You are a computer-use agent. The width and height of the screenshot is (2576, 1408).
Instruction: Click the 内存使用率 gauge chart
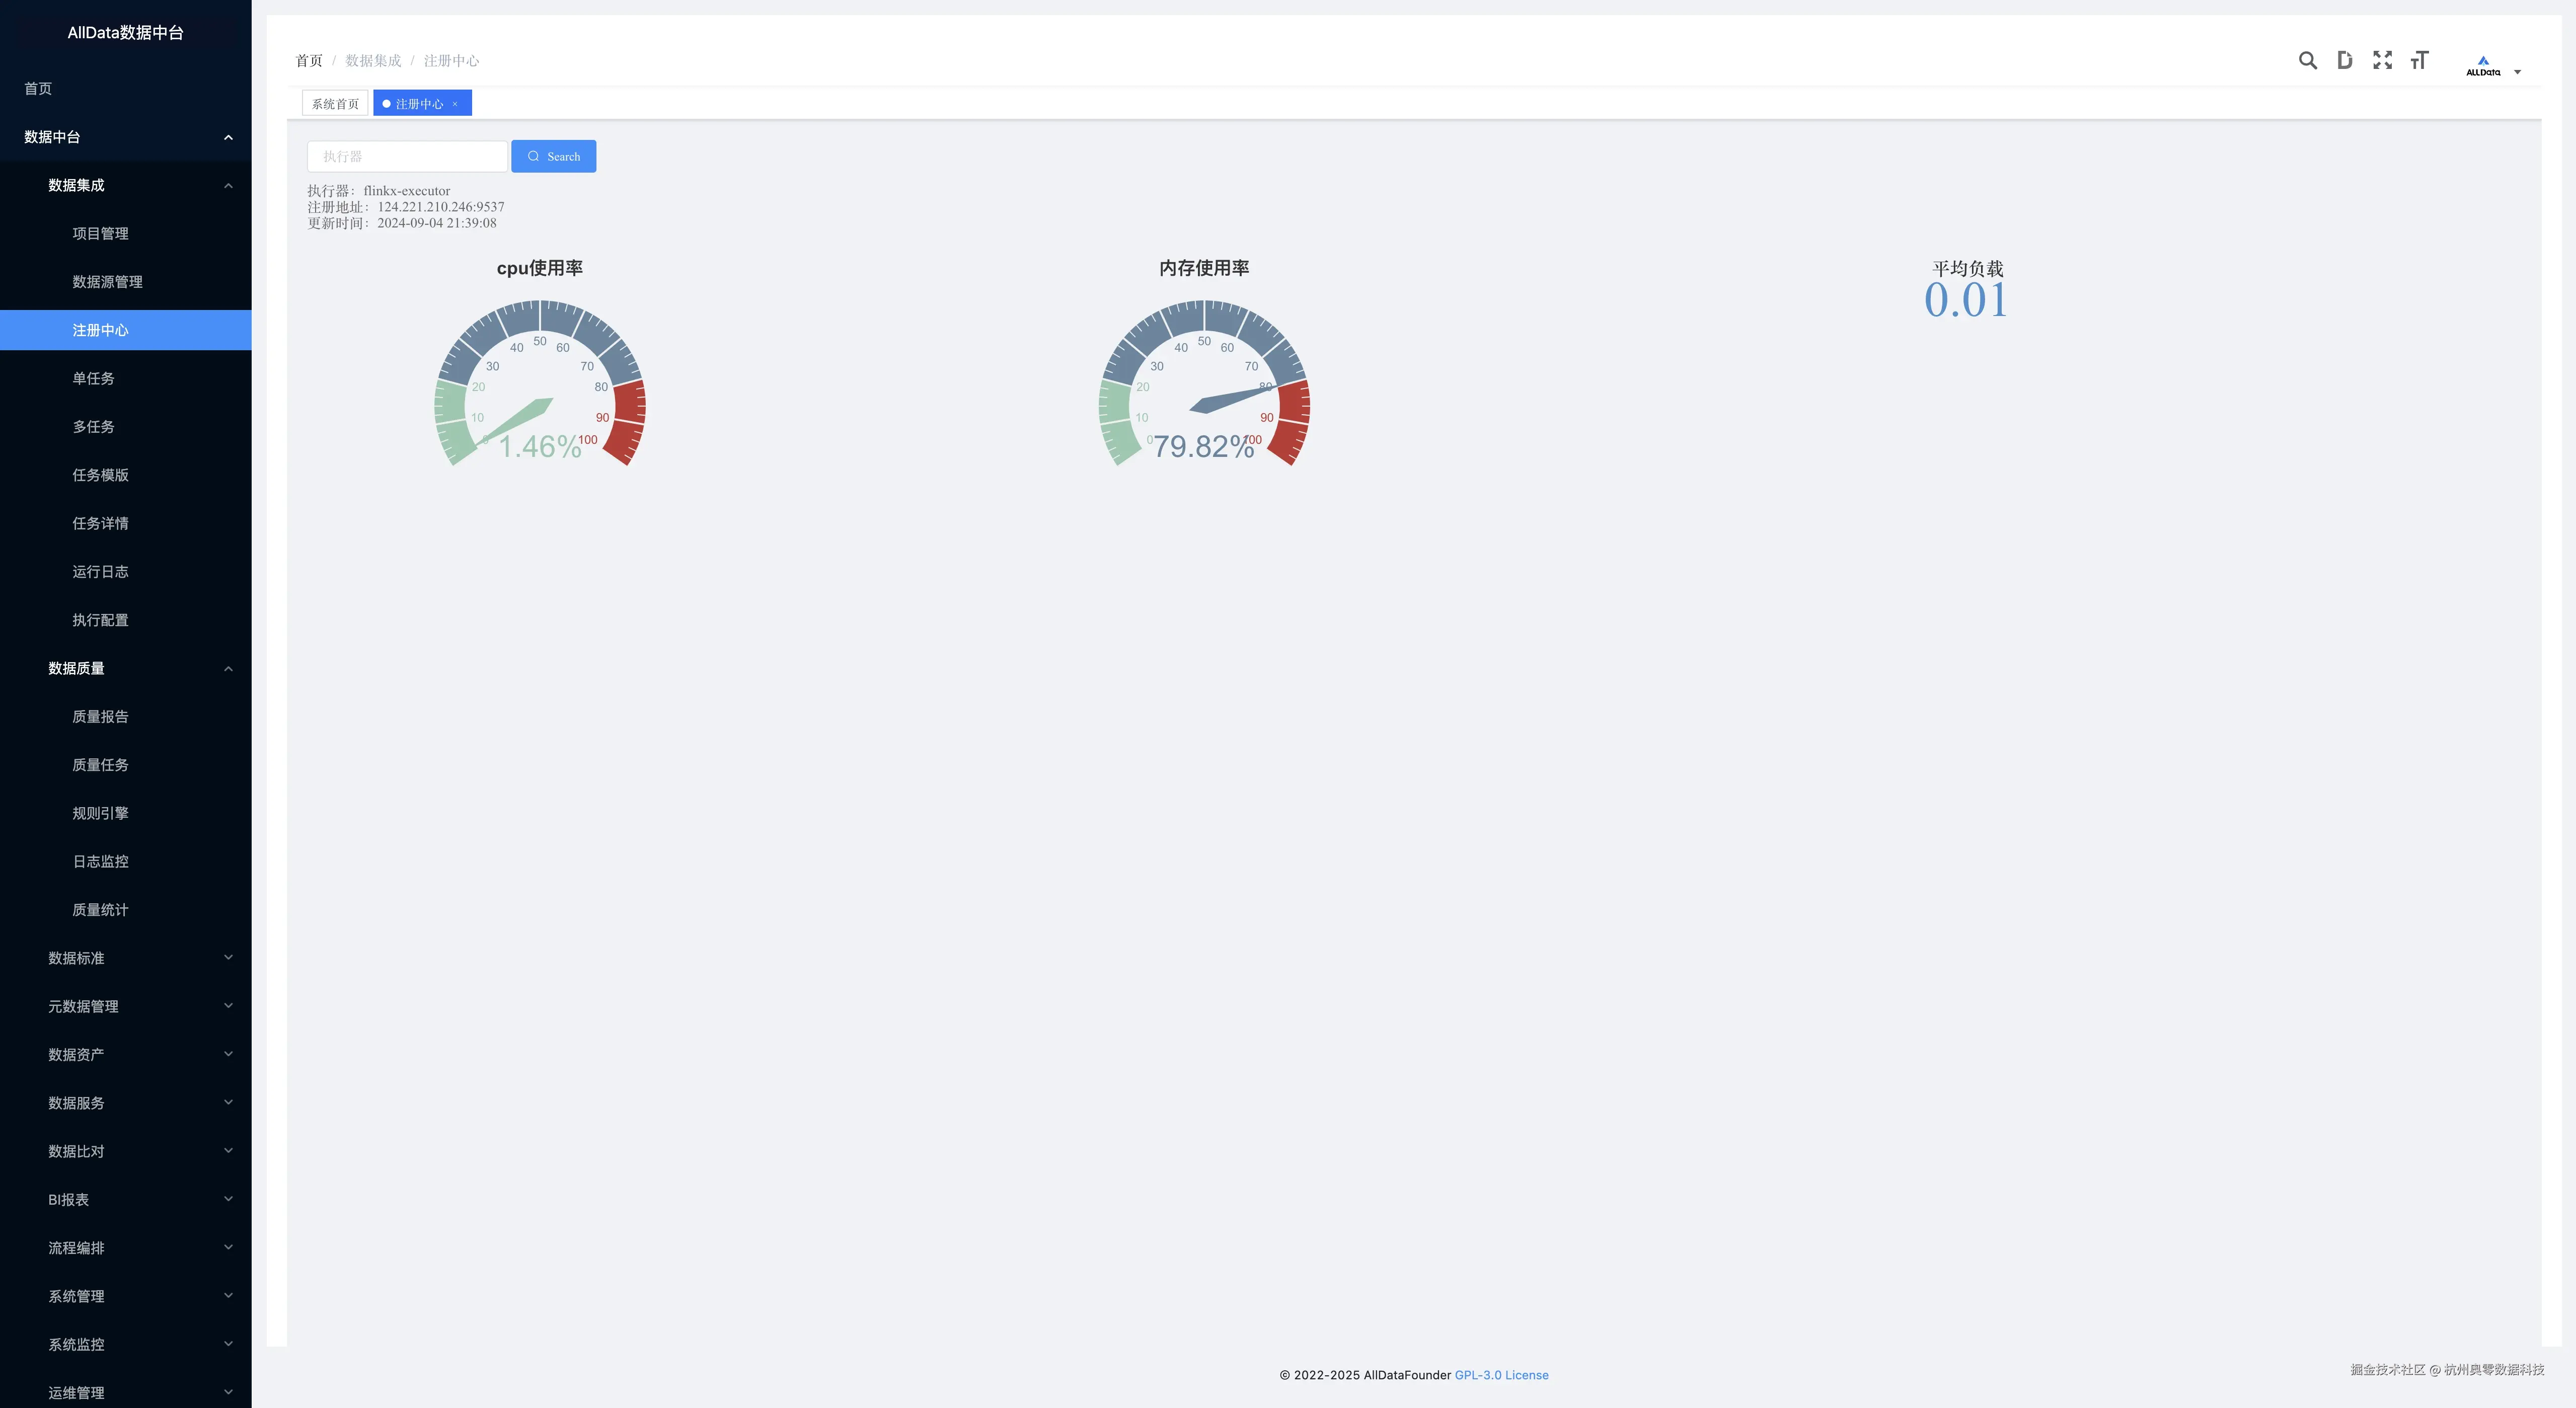[1204, 385]
